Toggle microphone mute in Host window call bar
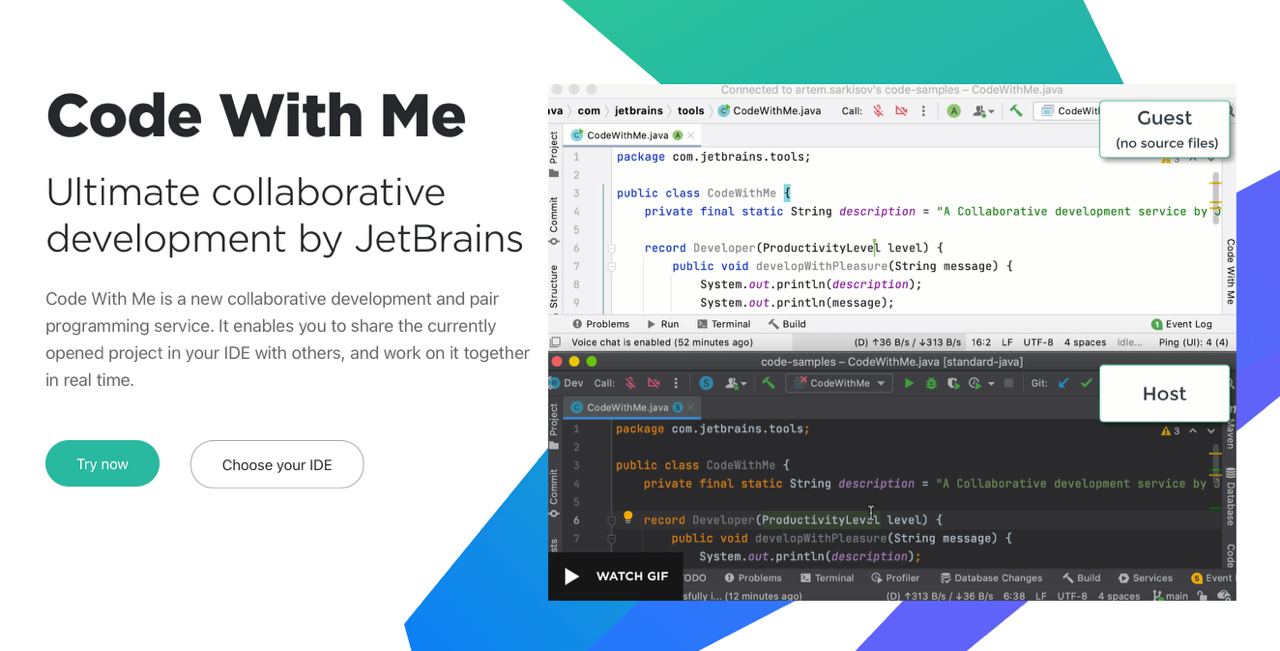1280x651 pixels. coord(631,383)
